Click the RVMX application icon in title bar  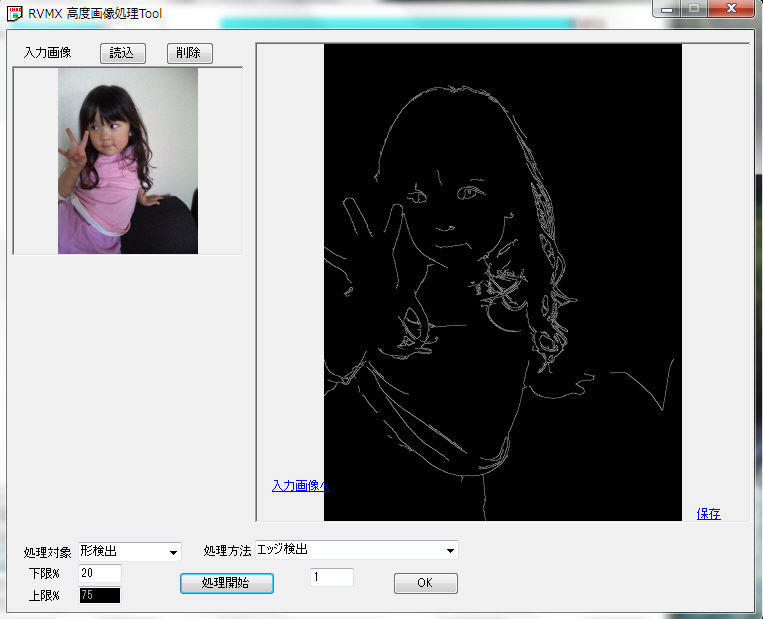point(15,13)
